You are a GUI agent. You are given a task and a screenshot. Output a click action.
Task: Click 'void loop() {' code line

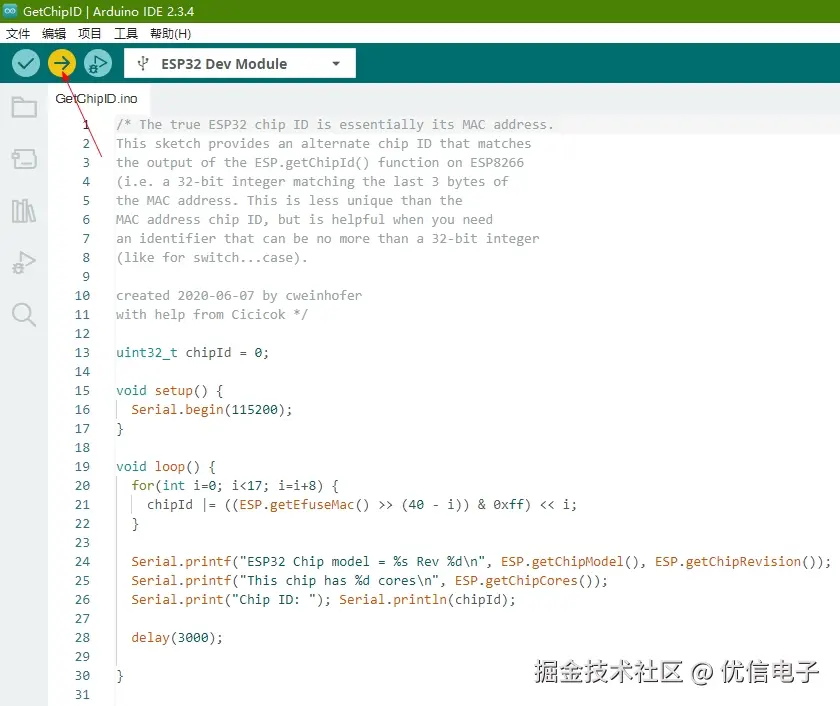(166, 467)
